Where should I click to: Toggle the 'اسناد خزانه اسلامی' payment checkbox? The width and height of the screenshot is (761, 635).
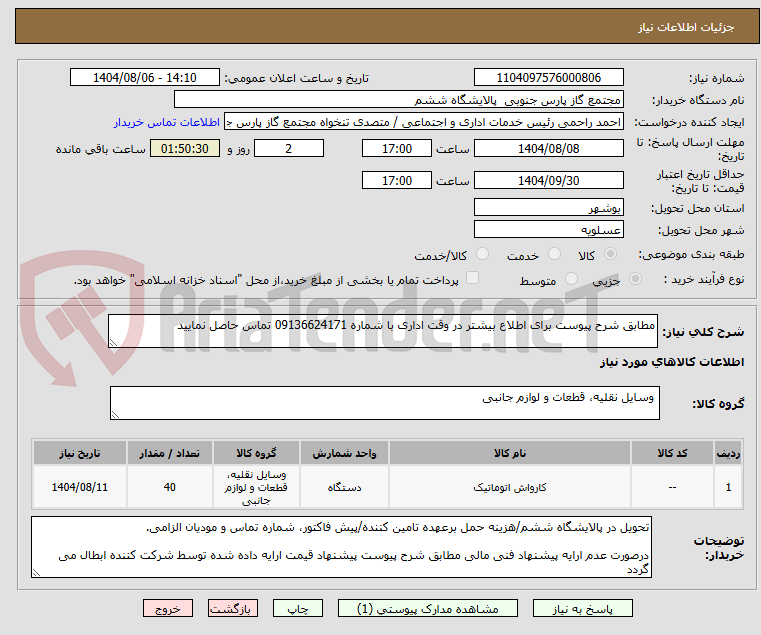point(472,278)
